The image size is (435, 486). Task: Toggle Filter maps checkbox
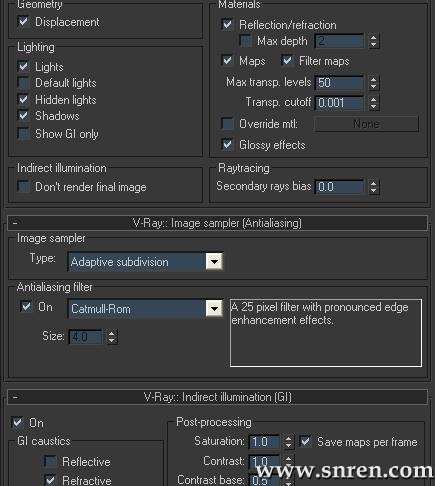(287, 61)
